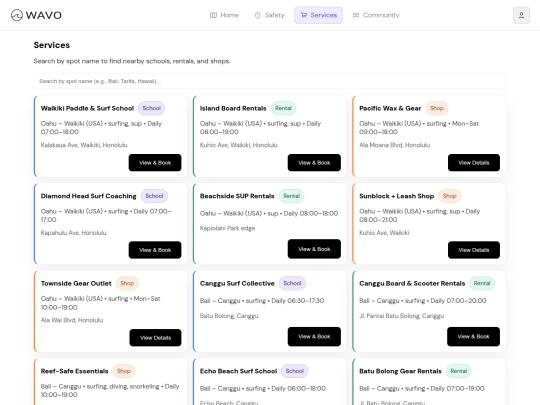
Task: View & Book Island Board Rentals
Action: tap(314, 163)
